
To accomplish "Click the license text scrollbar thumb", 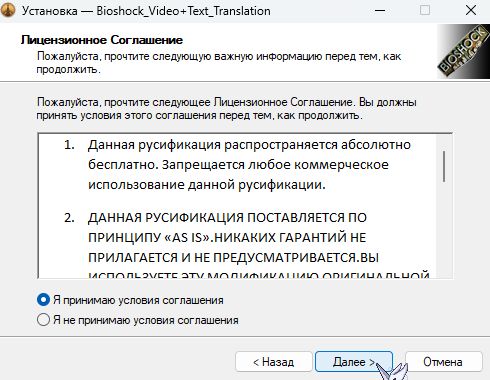I will coord(444,166).
